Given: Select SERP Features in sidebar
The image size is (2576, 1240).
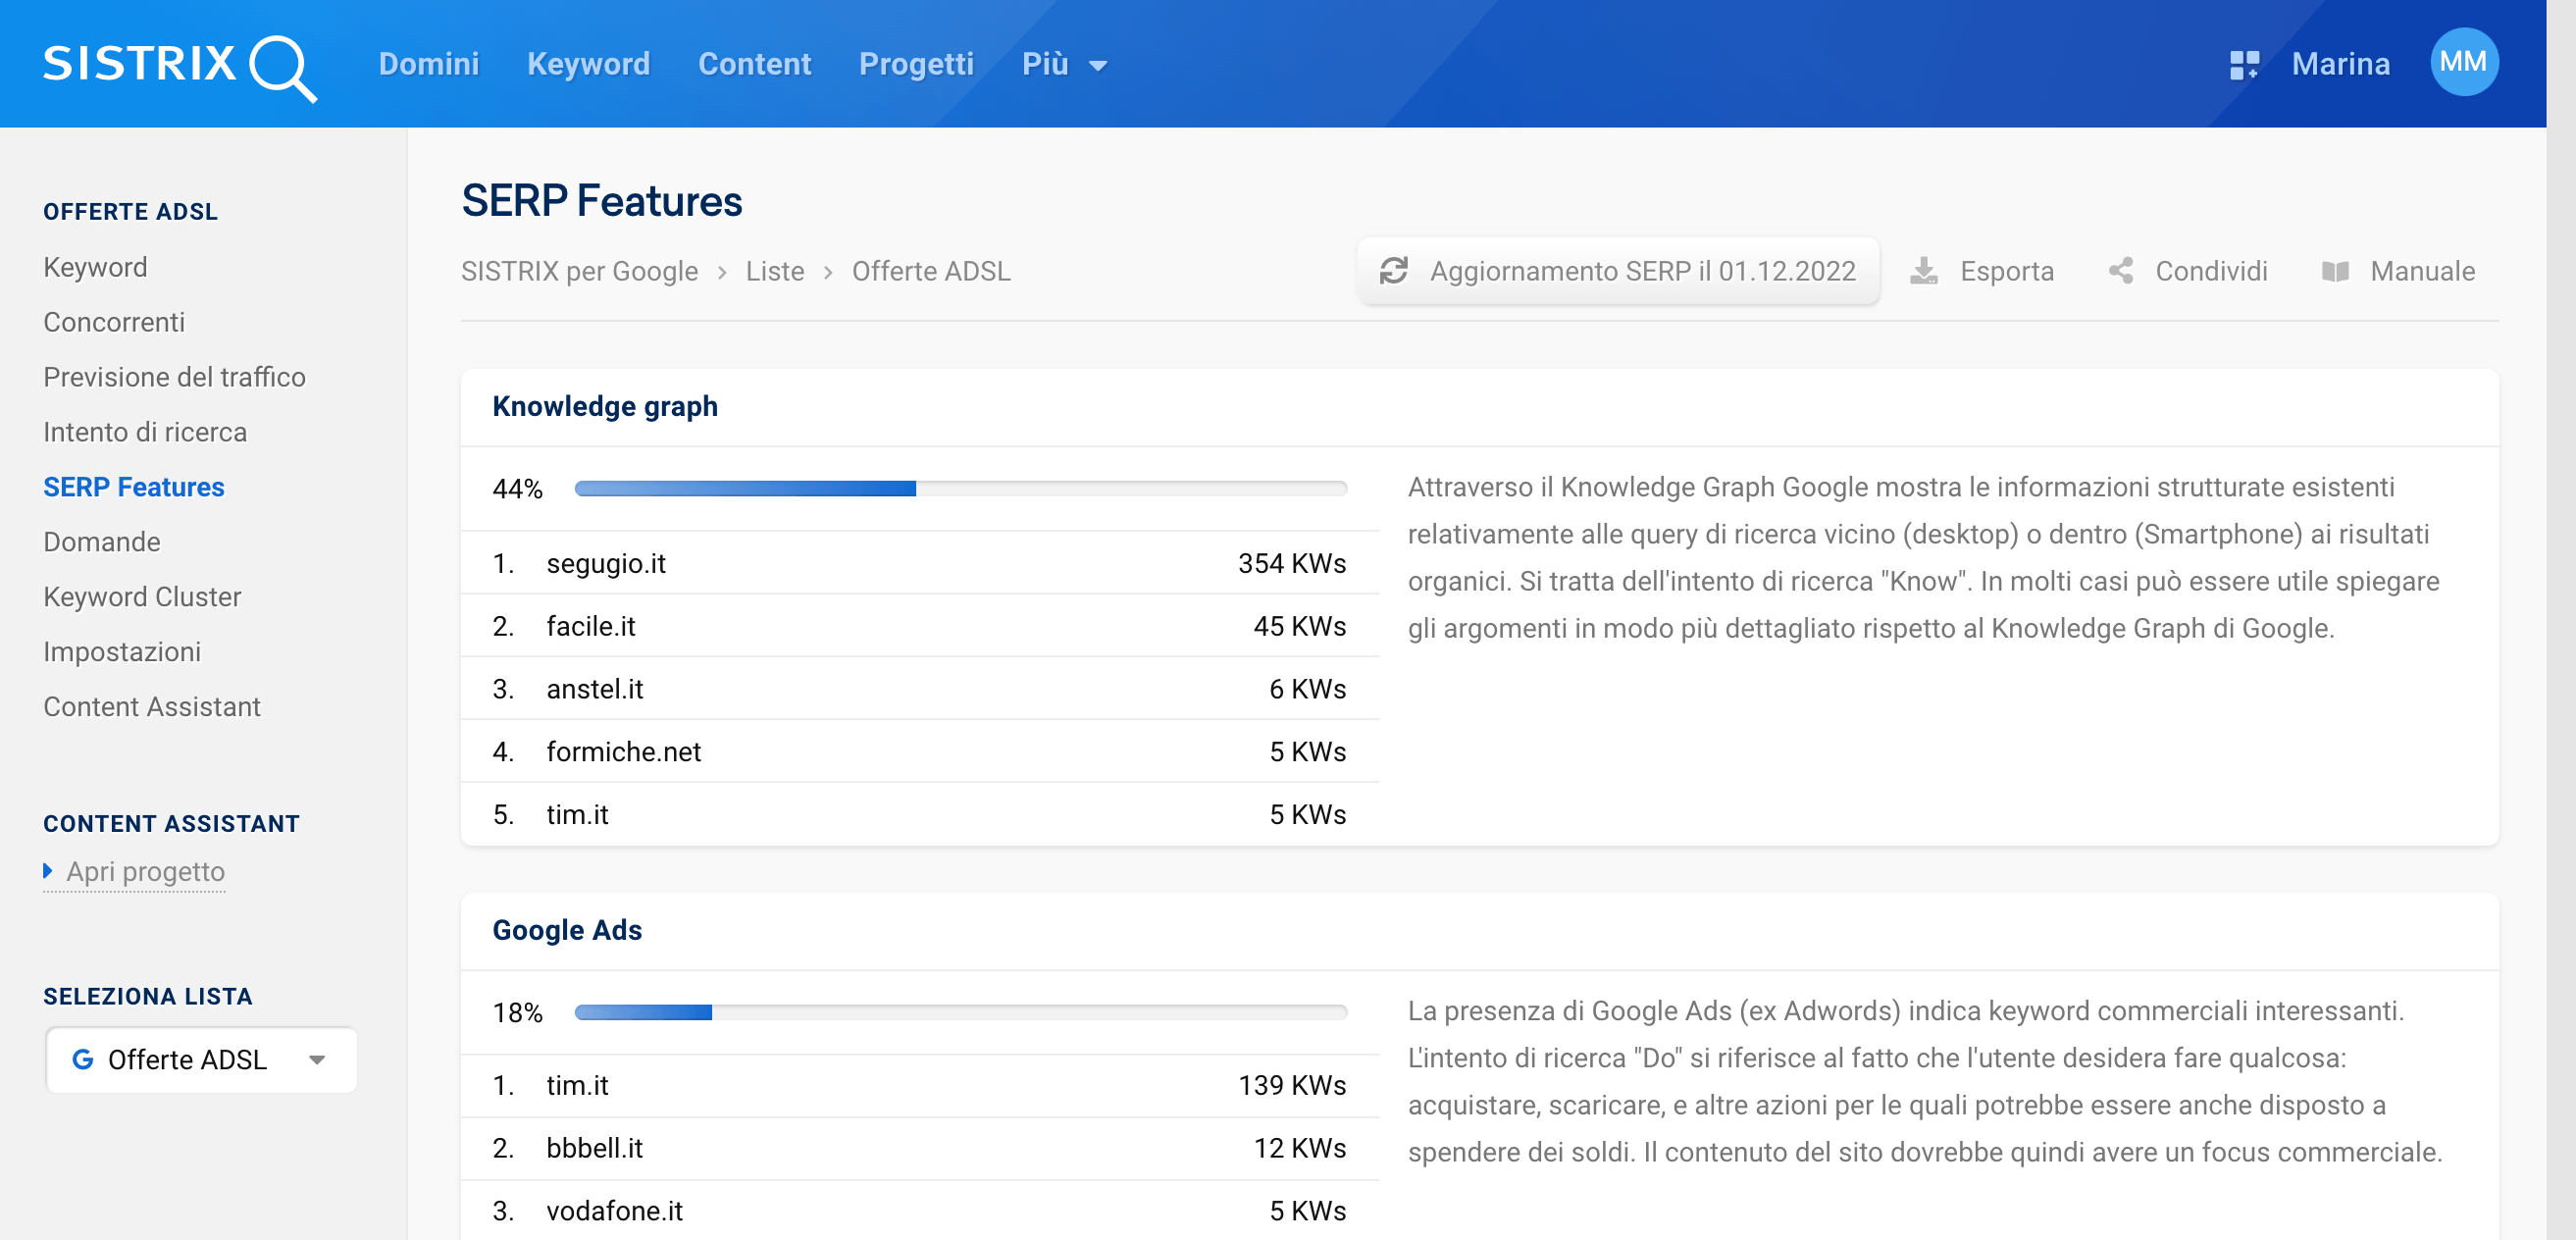Looking at the screenshot, I should tap(134, 487).
